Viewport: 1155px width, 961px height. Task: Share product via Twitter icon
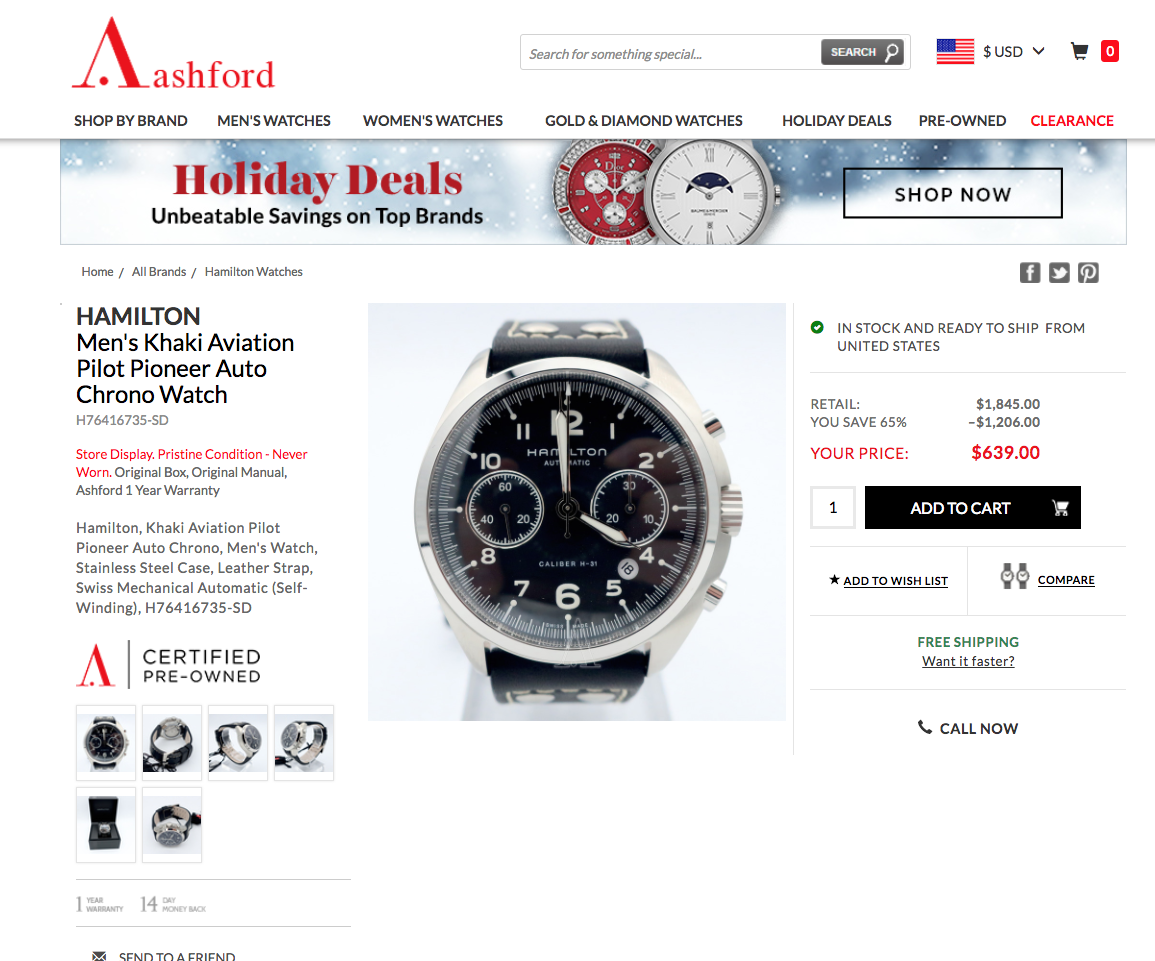[1059, 272]
